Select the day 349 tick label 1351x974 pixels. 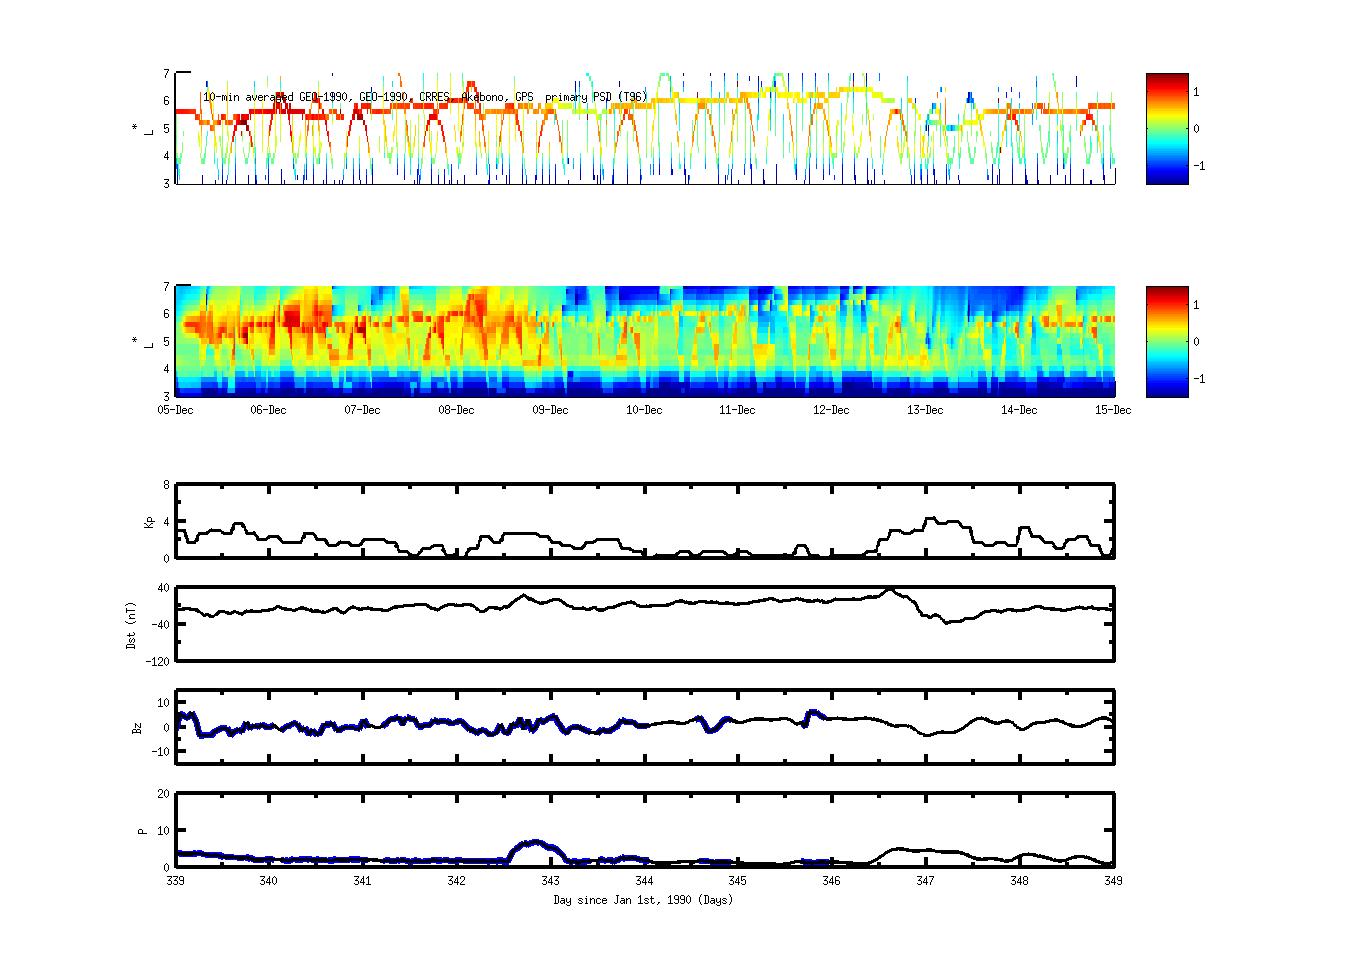tap(1112, 881)
